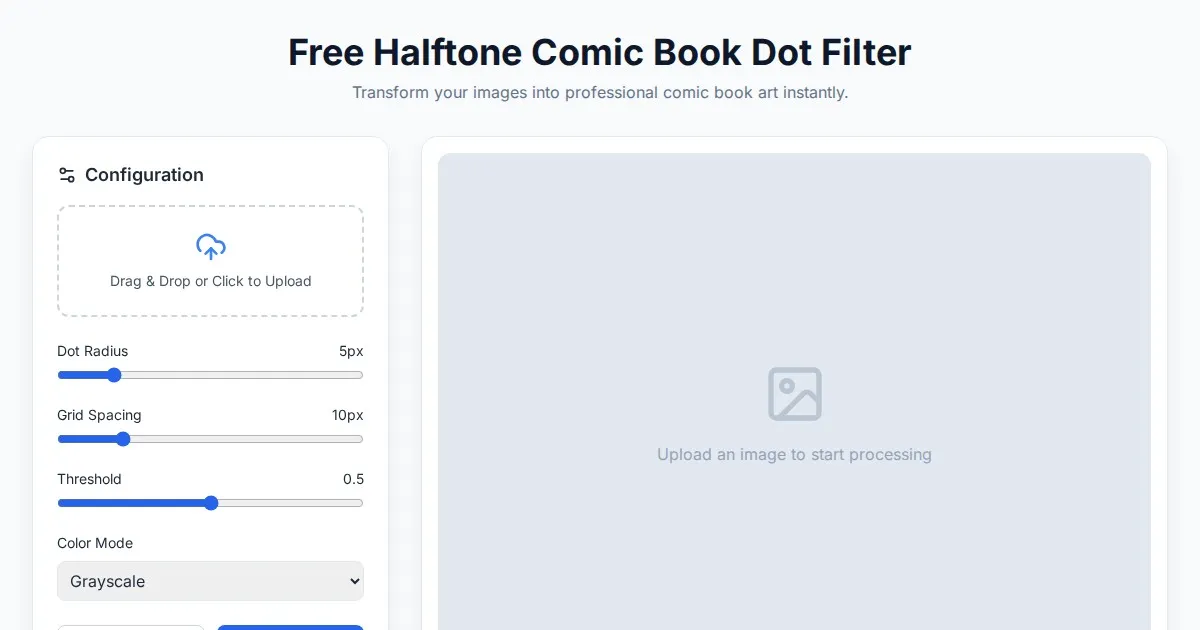Click the Dot Radius label
1200x630 pixels.
click(x=93, y=351)
